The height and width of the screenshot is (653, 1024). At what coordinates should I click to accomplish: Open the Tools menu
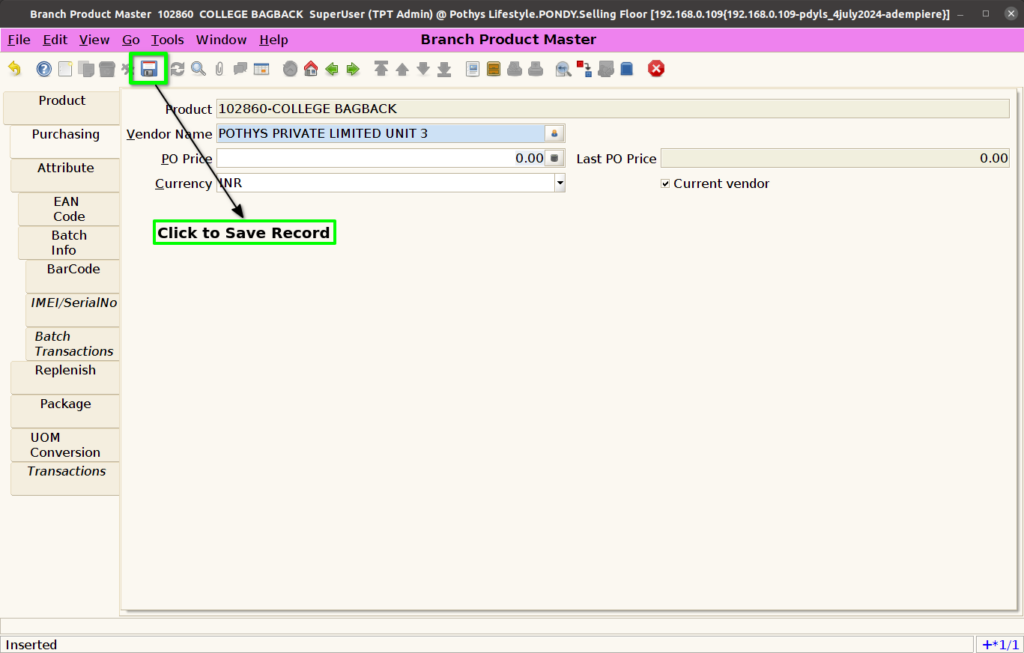click(x=167, y=40)
